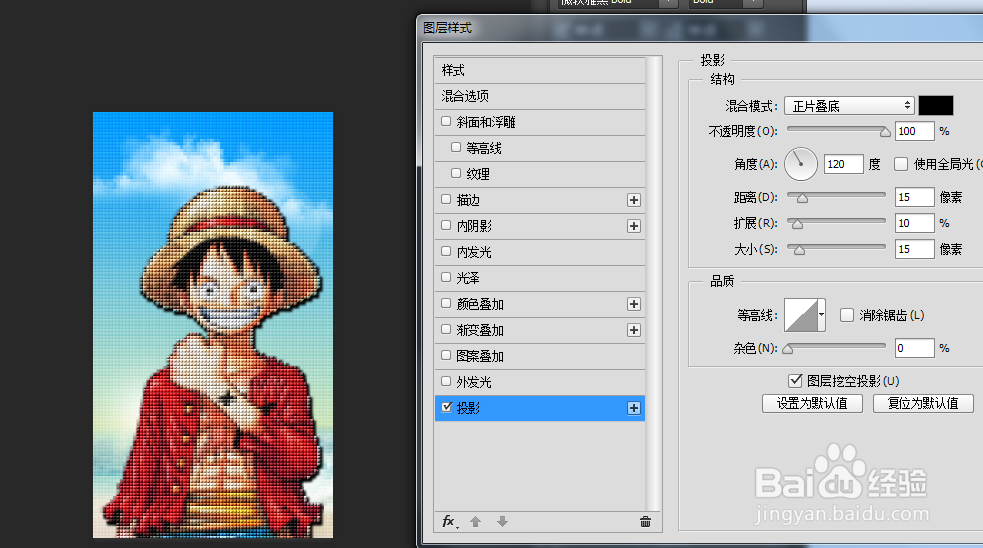983x548 pixels.
Task: Open the 等高线 contour preview thumbnail
Action: pyautogui.click(x=801, y=315)
